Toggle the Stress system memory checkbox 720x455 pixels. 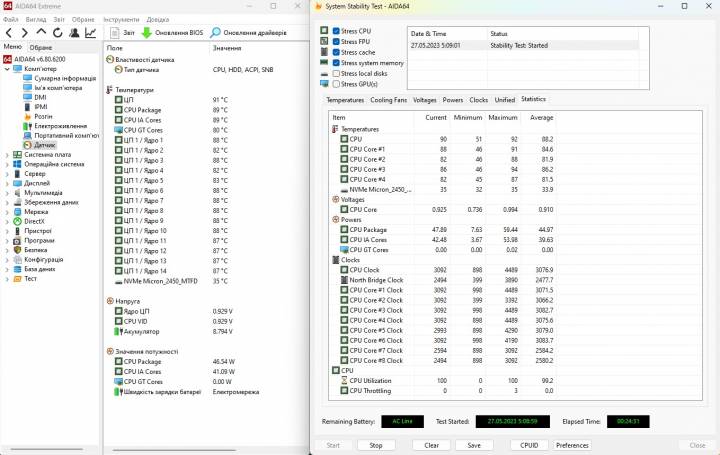[336, 63]
